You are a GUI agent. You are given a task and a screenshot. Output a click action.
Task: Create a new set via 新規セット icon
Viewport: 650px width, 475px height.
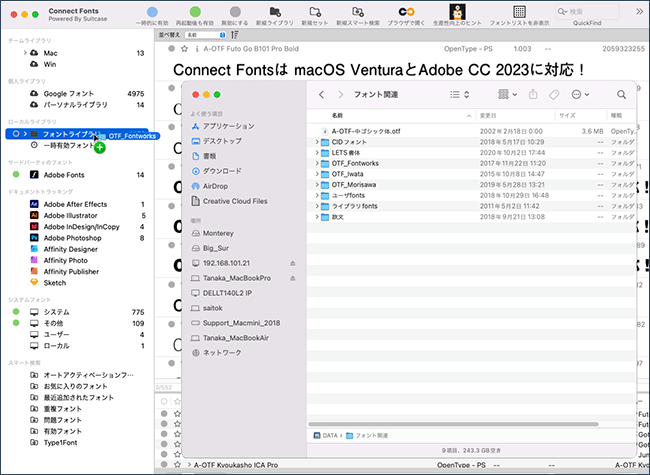tap(315, 12)
